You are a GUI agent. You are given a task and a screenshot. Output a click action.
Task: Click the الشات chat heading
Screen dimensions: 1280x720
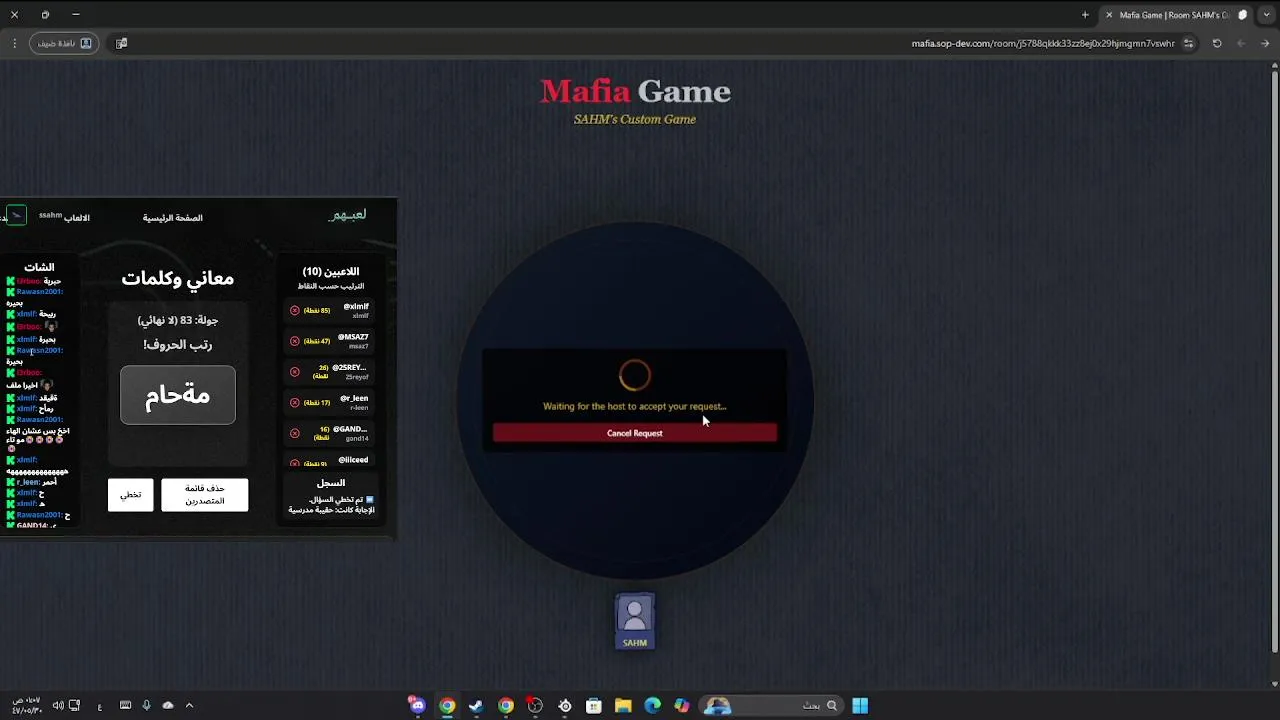(39, 267)
